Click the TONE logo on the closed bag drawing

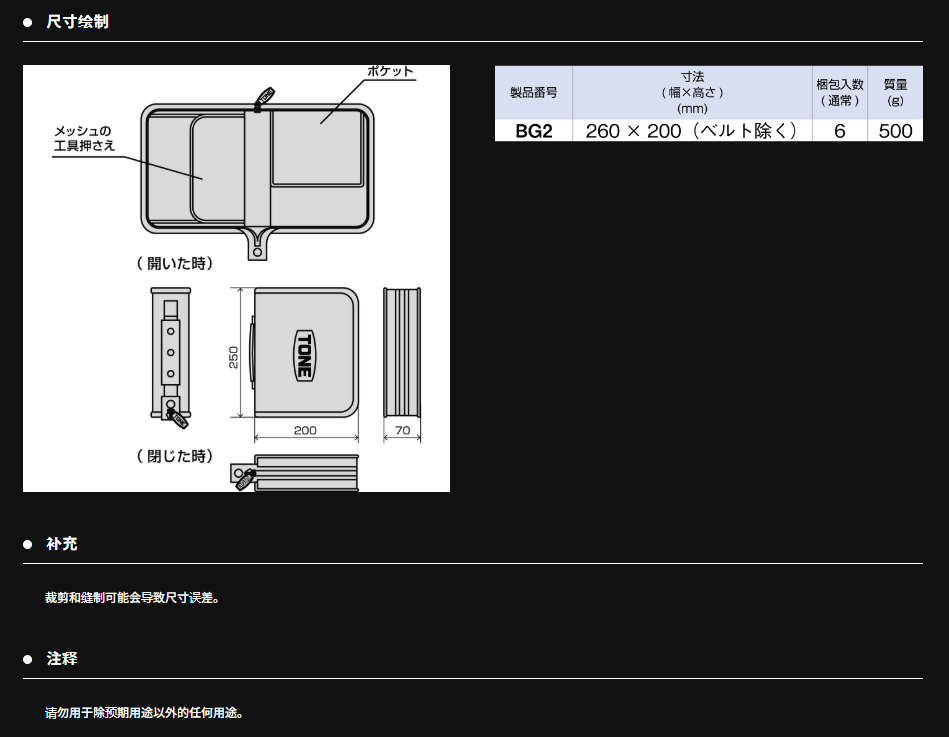(303, 353)
